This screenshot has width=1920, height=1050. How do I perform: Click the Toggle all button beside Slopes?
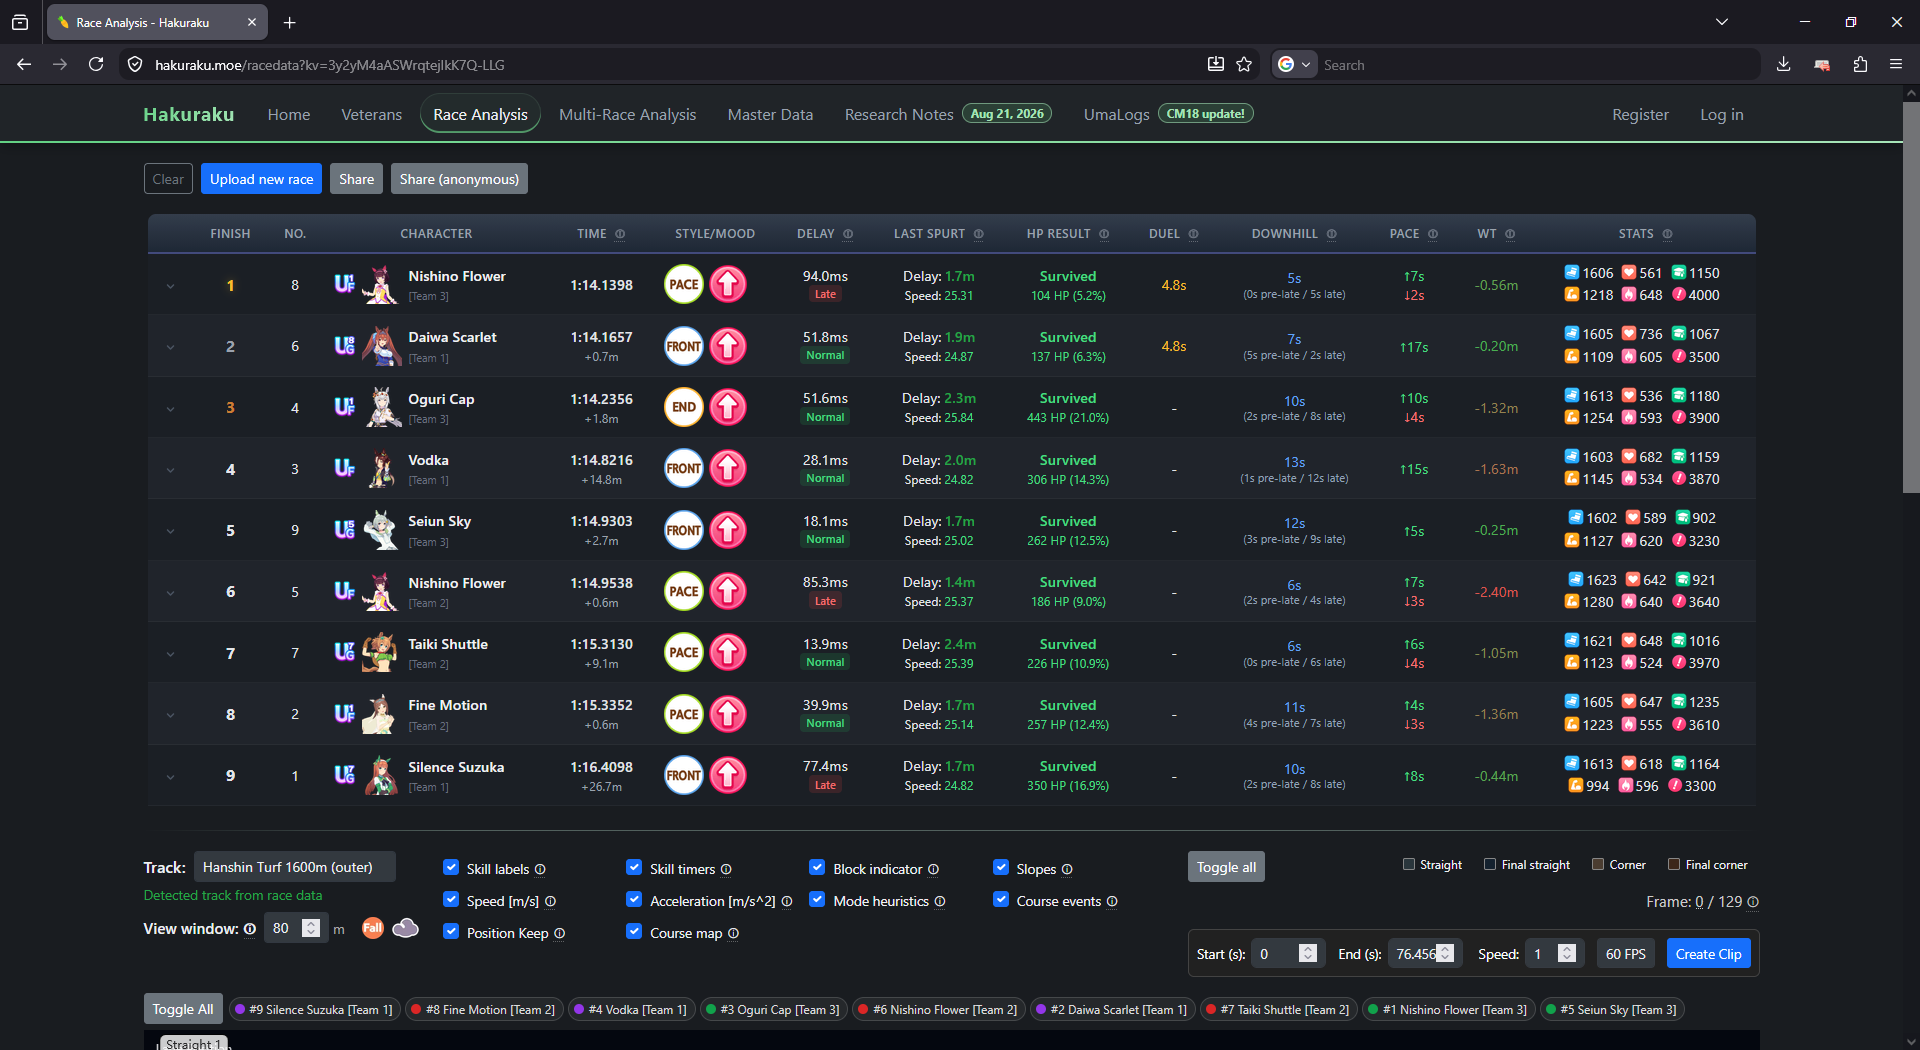coord(1226,867)
